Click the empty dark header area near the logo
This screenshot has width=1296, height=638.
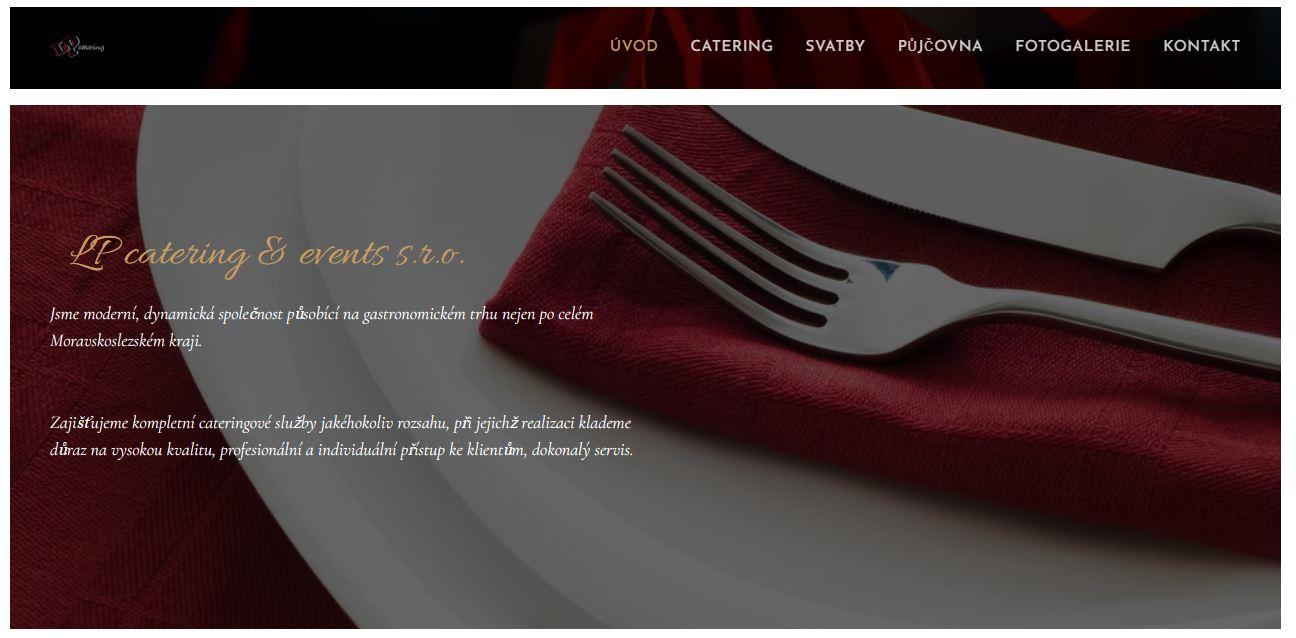[x=350, y=47]
